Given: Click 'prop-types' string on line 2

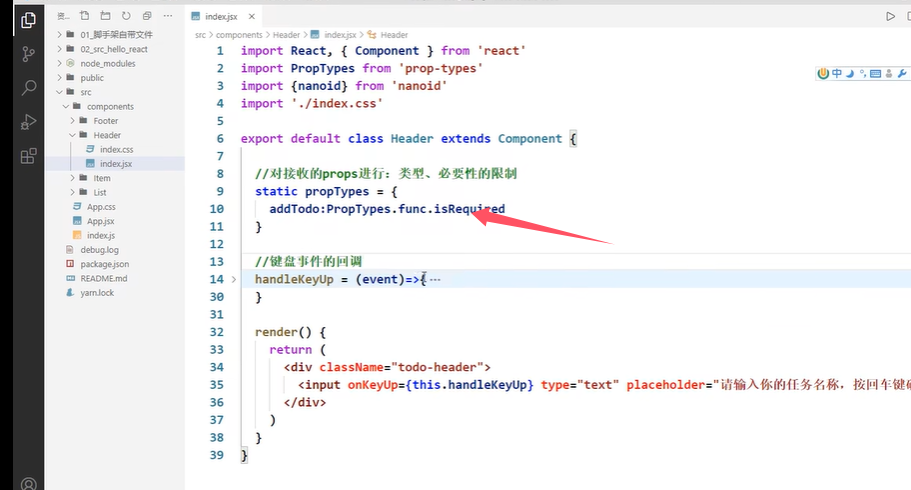Looking at the screenshot, I should click(x=440, y=69).
